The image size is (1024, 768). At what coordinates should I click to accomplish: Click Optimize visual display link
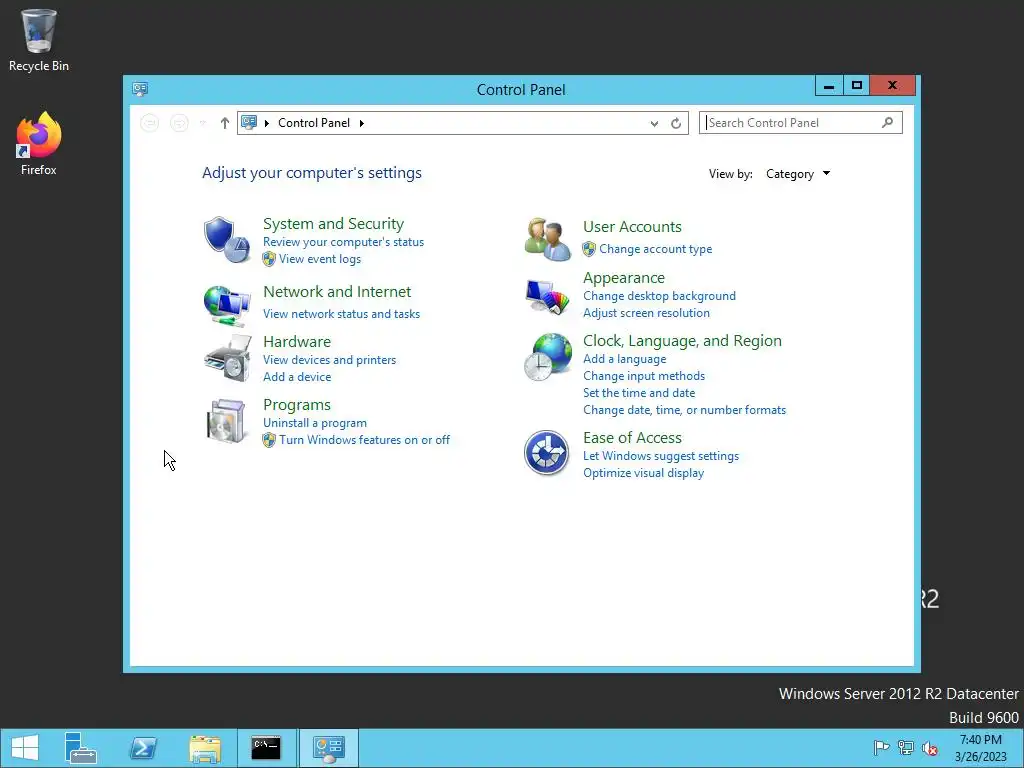pos(643,473)
